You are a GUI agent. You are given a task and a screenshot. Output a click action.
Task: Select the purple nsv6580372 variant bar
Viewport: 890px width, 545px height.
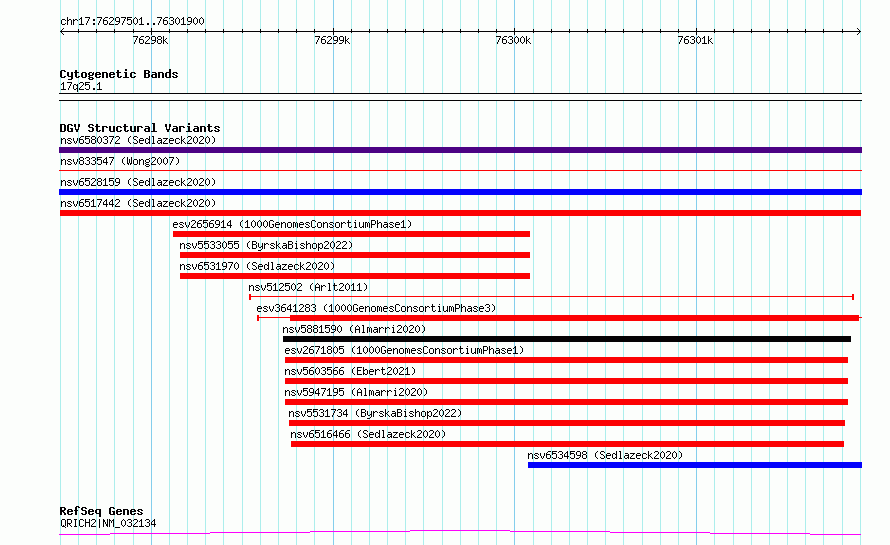pos(460,150)
